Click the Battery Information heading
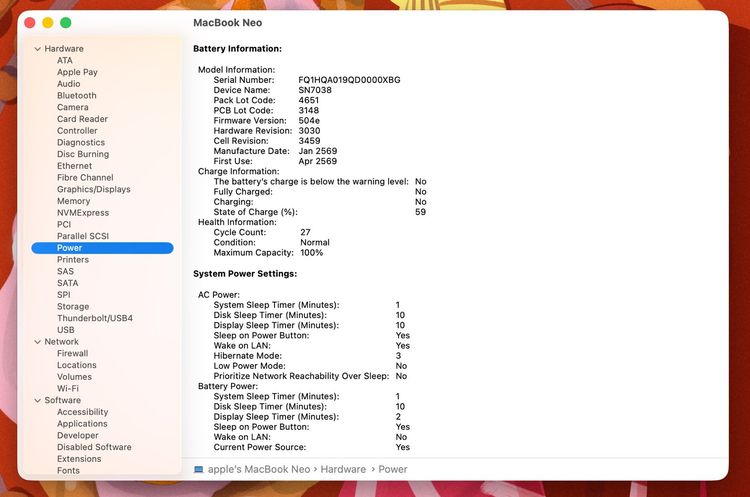 tap(237, 49)
